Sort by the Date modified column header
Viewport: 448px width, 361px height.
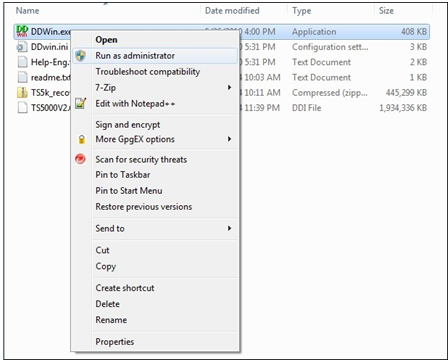(232, 11)
